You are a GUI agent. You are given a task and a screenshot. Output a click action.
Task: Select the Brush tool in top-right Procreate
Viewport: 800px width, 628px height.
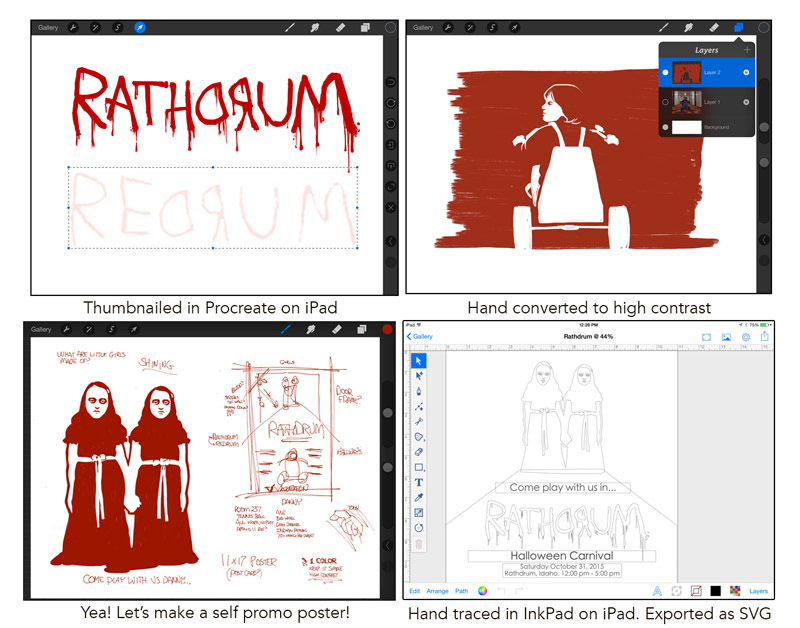pos(664,28)
